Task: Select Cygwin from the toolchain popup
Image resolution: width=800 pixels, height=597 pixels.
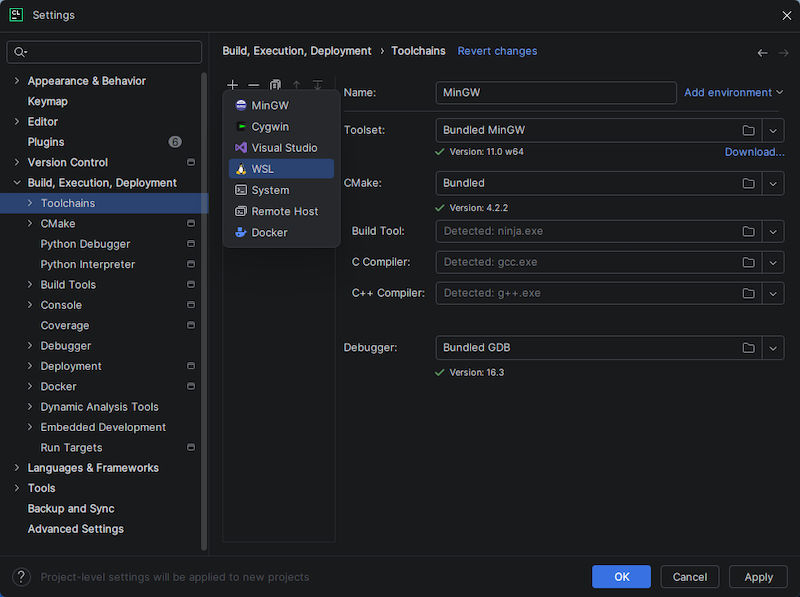Action: (x=281, y=127)
